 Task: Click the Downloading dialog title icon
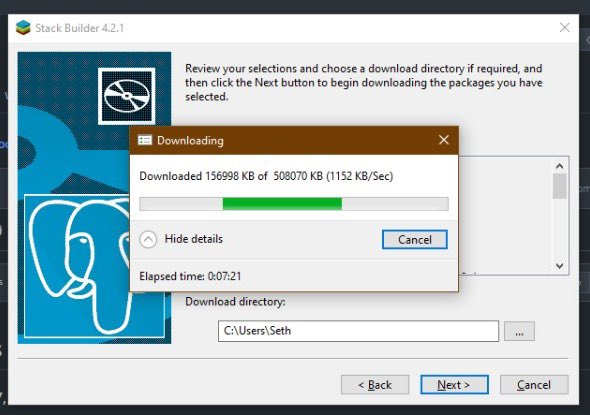pyautogui.click(x=145, y=140)
